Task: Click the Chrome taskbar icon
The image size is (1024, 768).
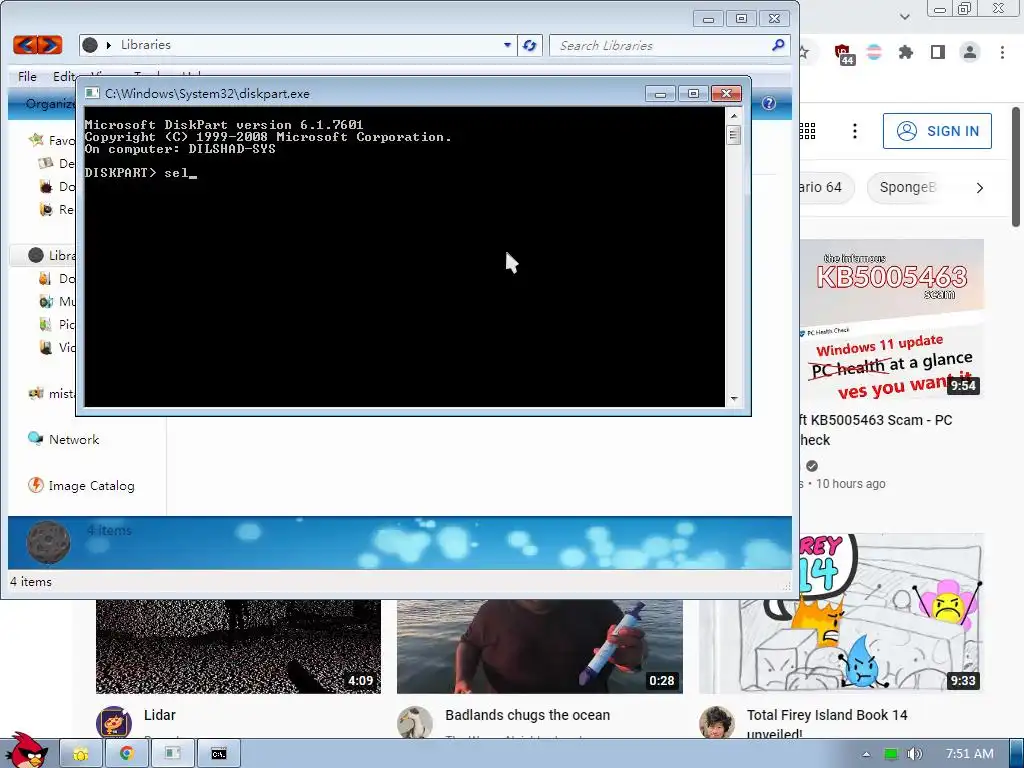Action: click(127, 754)
